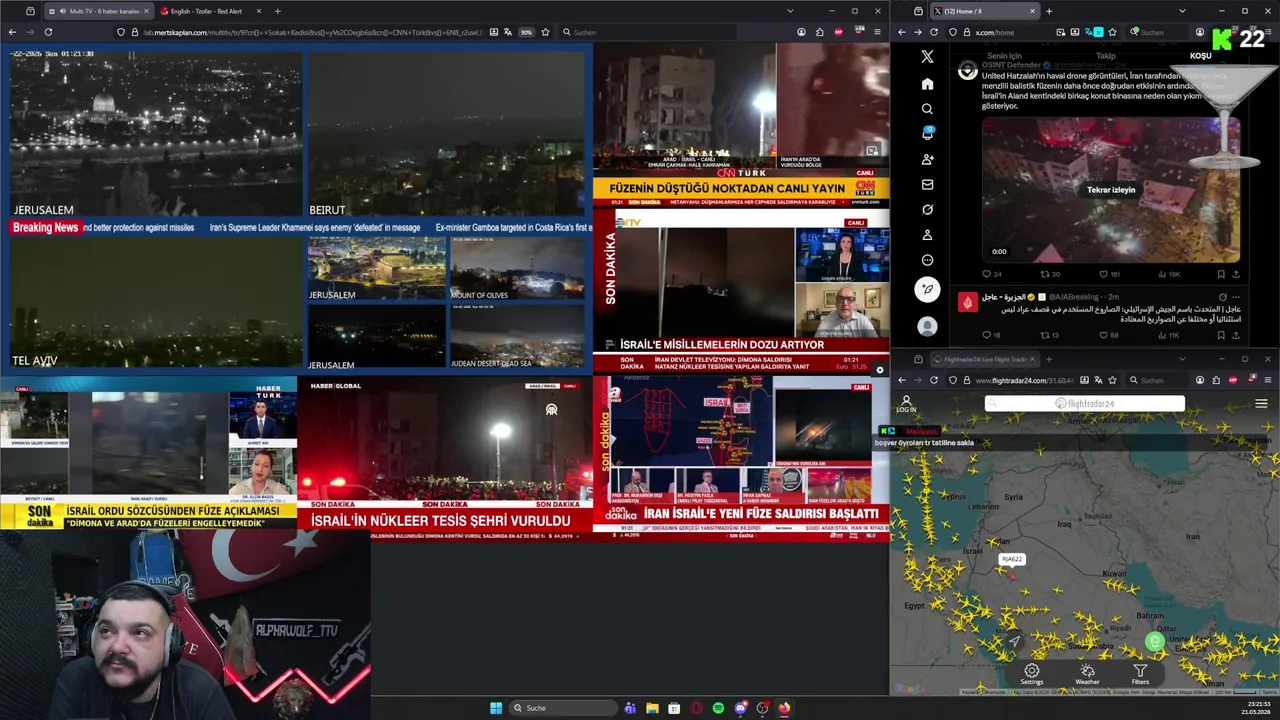
Task: Click Flightradar24 locate-me arrow icon
Action: click(x=1014, y=641)
